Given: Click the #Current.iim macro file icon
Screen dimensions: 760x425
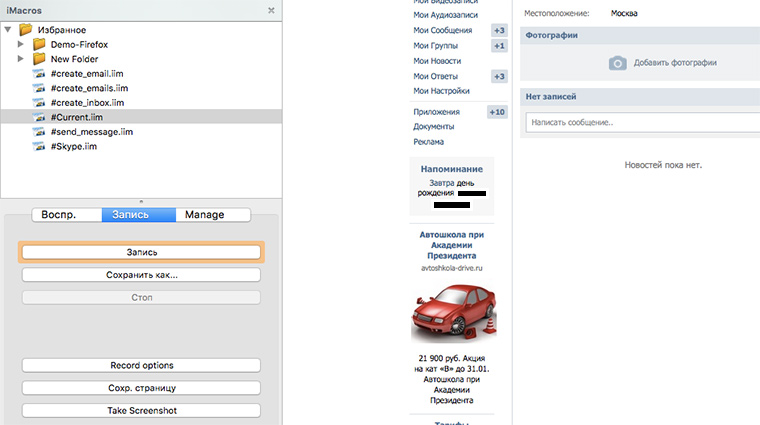Looking at the screenshot, I should [x=39, y=117].
